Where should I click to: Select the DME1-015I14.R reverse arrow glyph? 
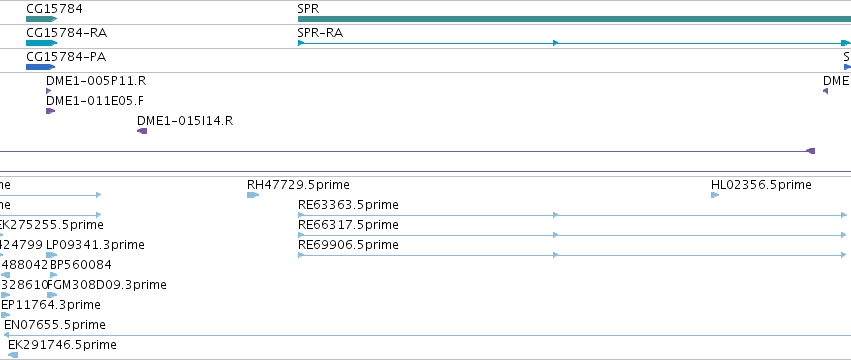[142, 131]
